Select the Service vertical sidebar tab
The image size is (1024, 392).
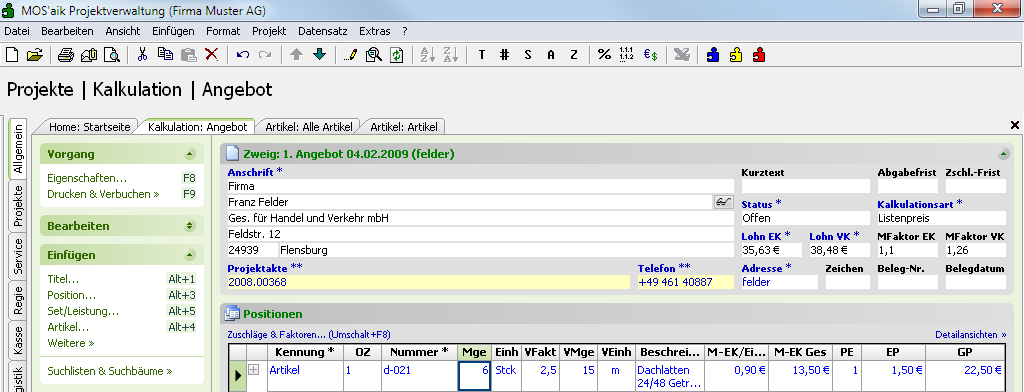(x=18, y=256)
